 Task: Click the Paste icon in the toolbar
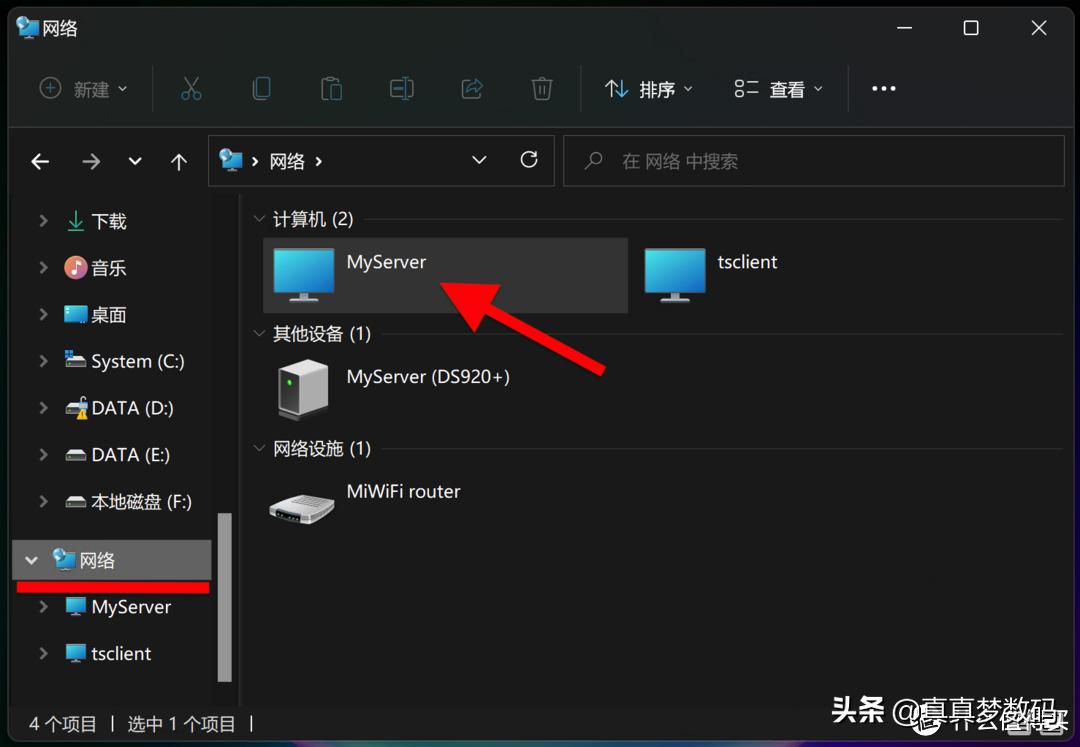(331, 88)
